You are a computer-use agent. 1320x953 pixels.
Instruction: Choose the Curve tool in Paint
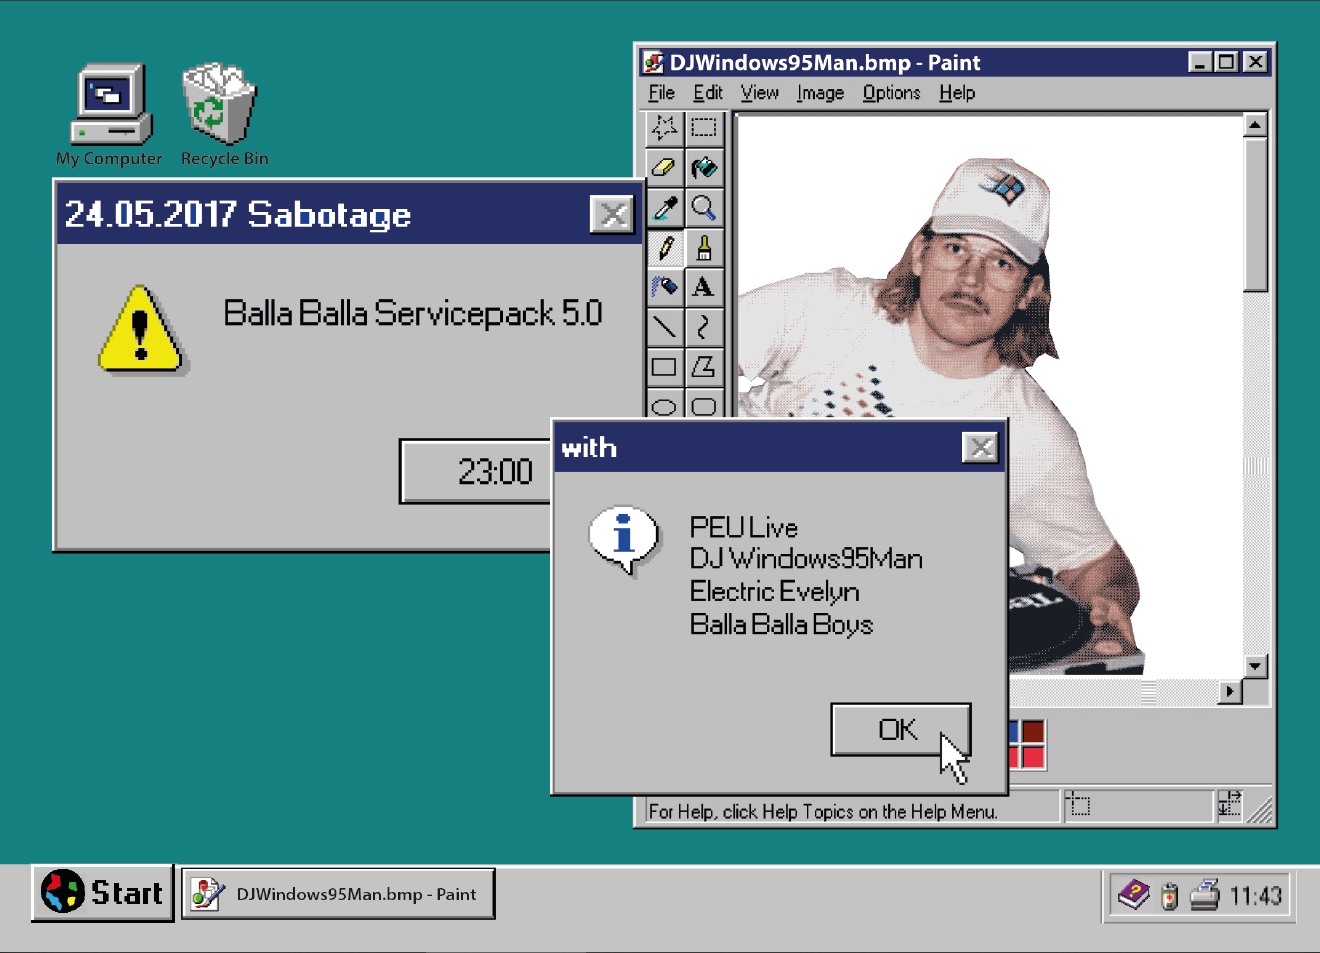pyautogui.click(x=704, y=327)
